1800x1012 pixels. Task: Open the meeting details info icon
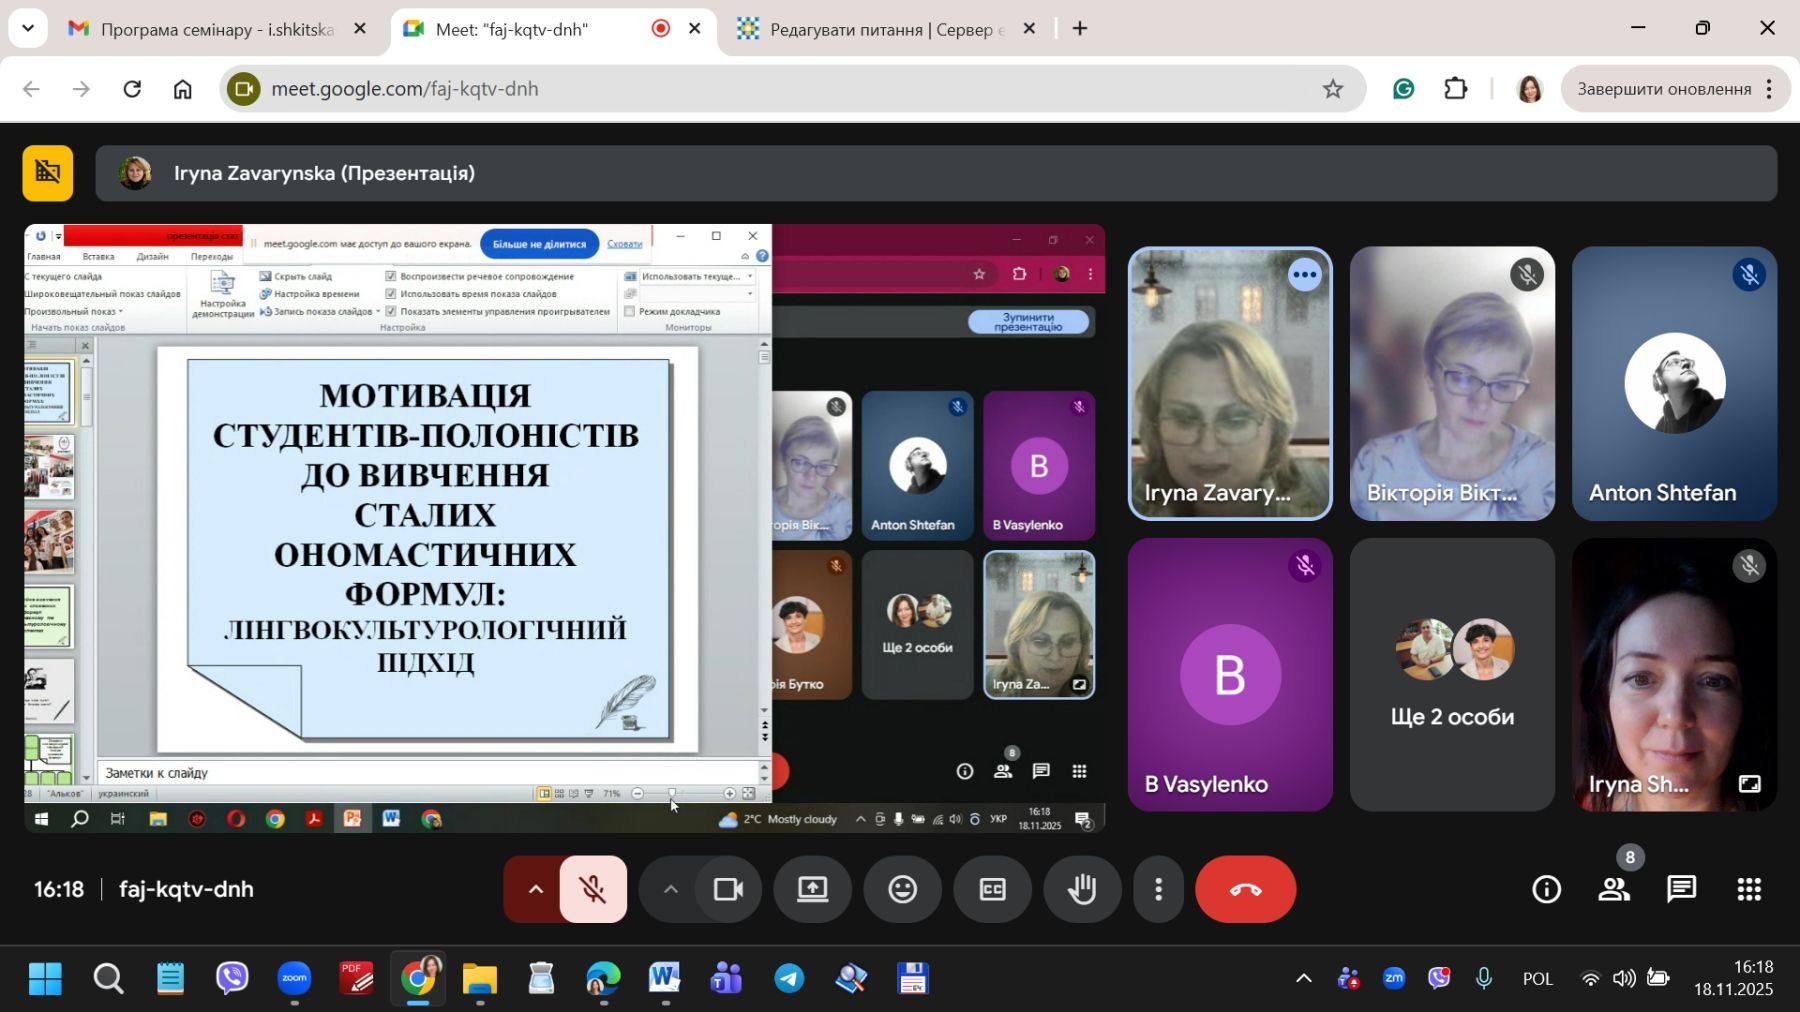click(x=1546, y=889)
